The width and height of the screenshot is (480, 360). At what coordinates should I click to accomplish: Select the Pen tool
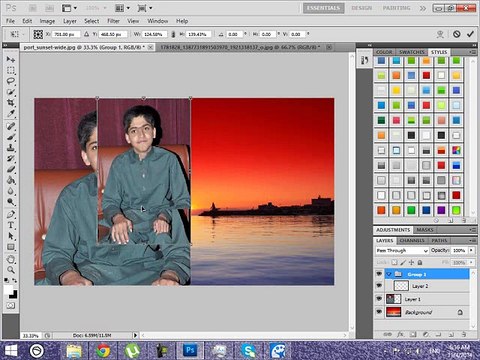click(11, 214)
